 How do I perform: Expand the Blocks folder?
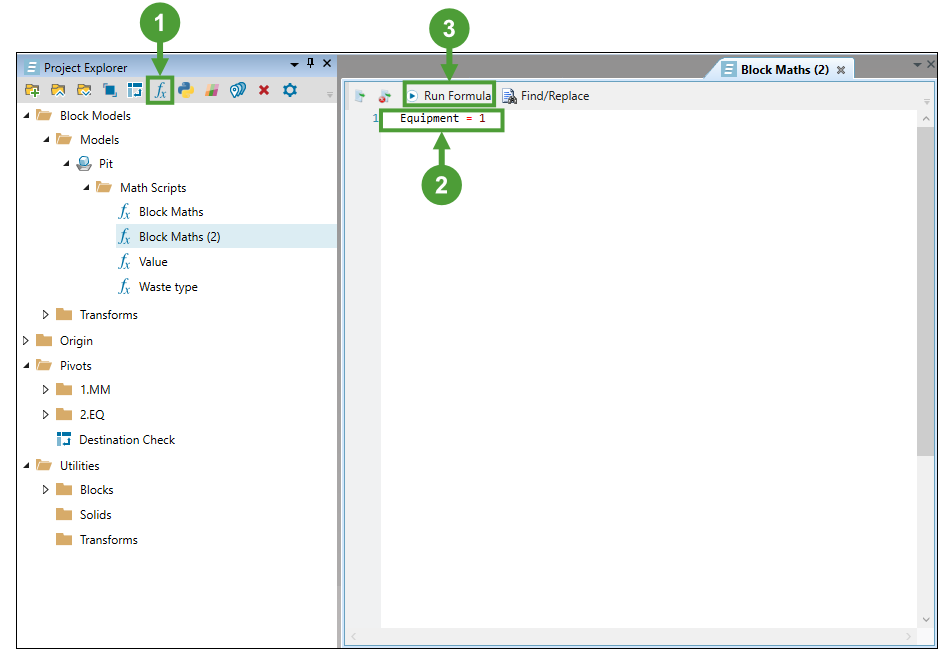[46, 489]
